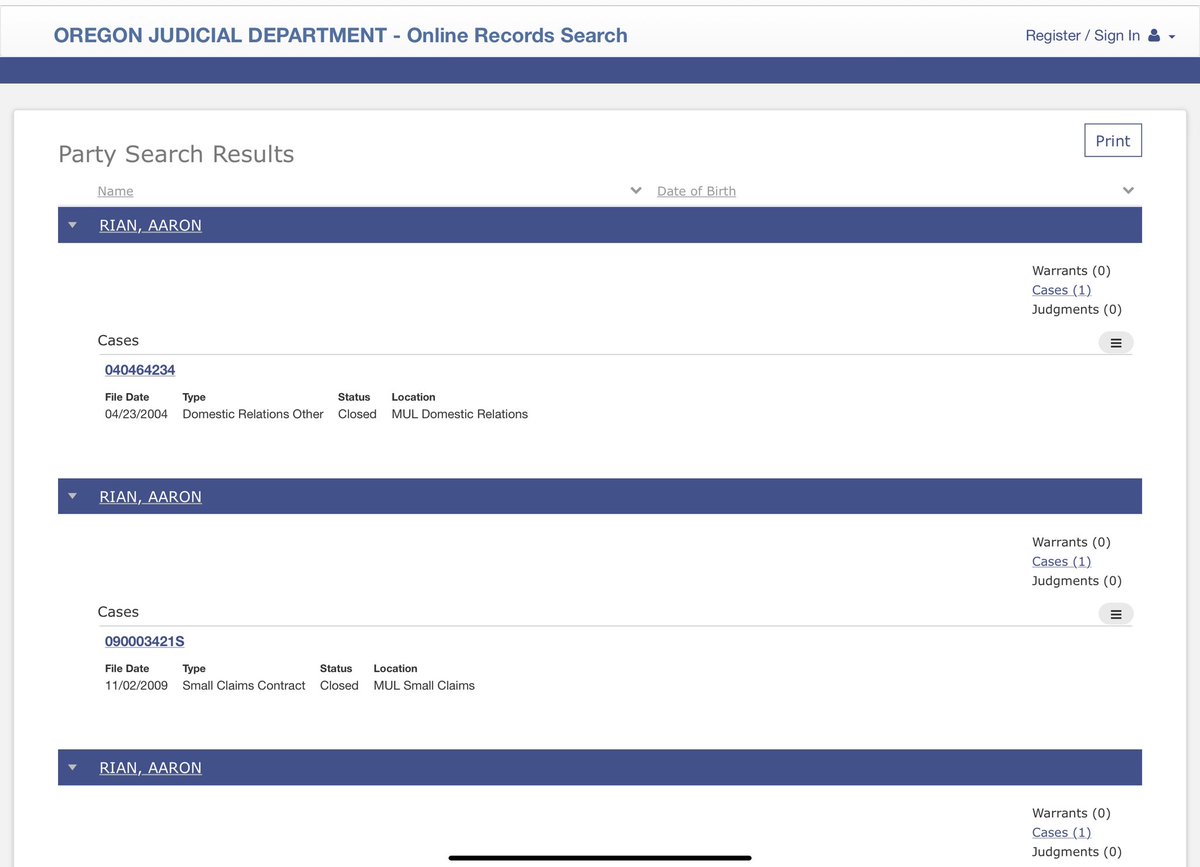Select file date 11/02/2009
Image resolution: width=1200 pixels, height=867 pixels.
click(137, 685)
